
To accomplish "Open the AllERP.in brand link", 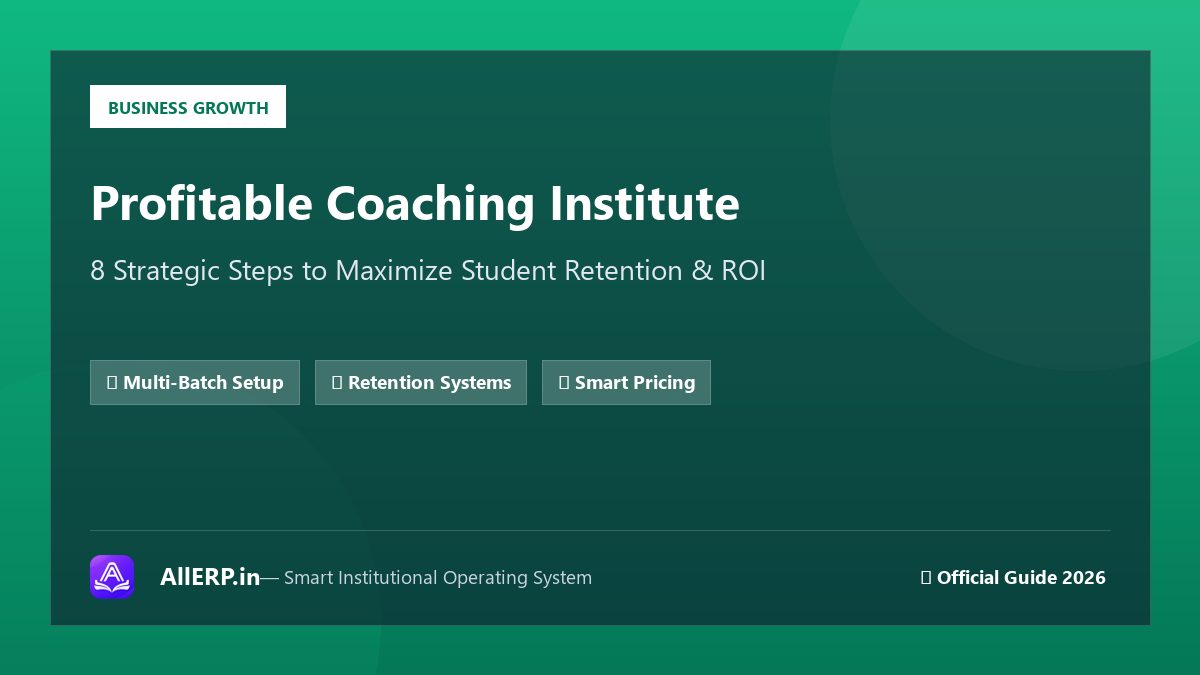I will pos(210,577).
